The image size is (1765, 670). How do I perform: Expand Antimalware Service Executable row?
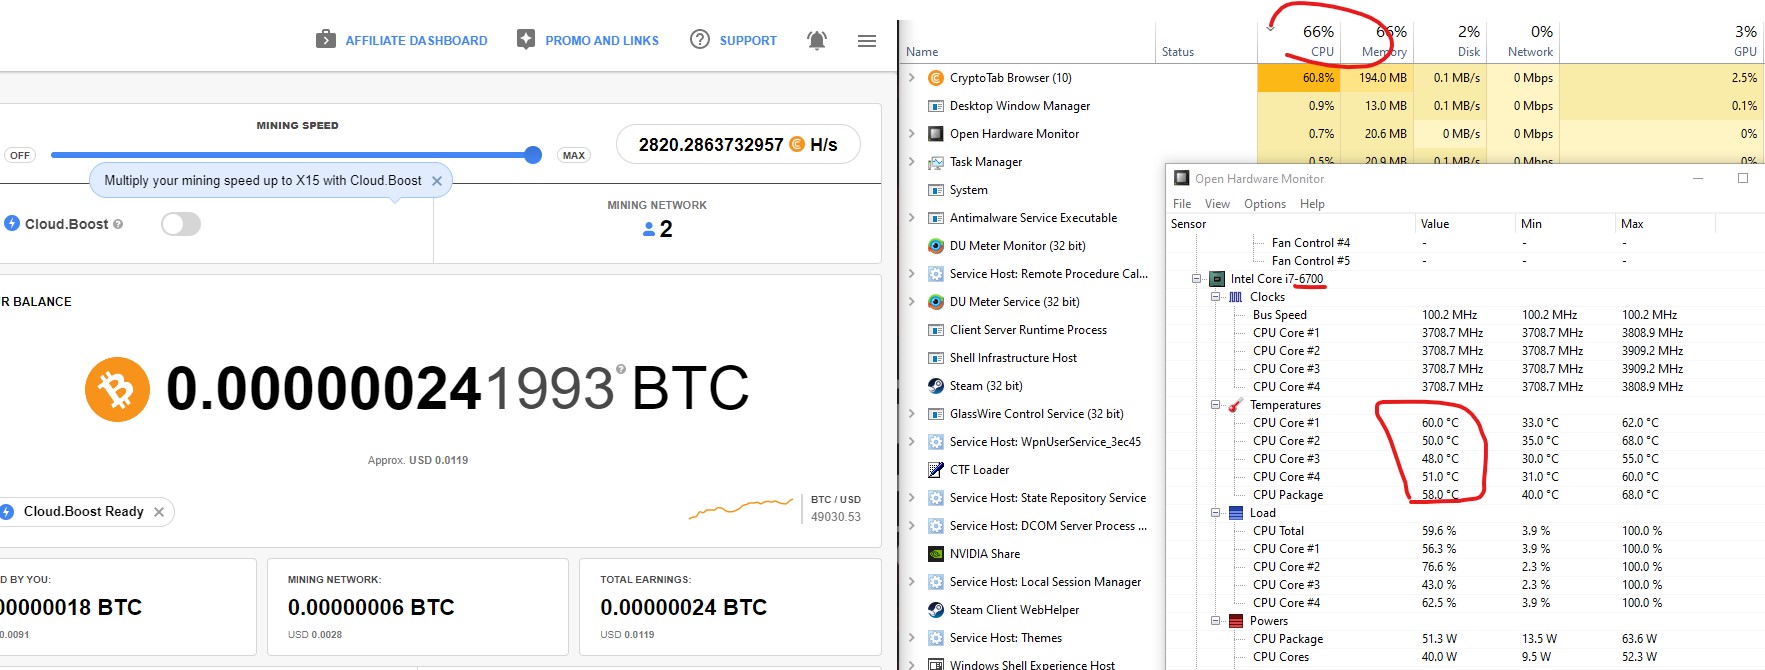911,218
